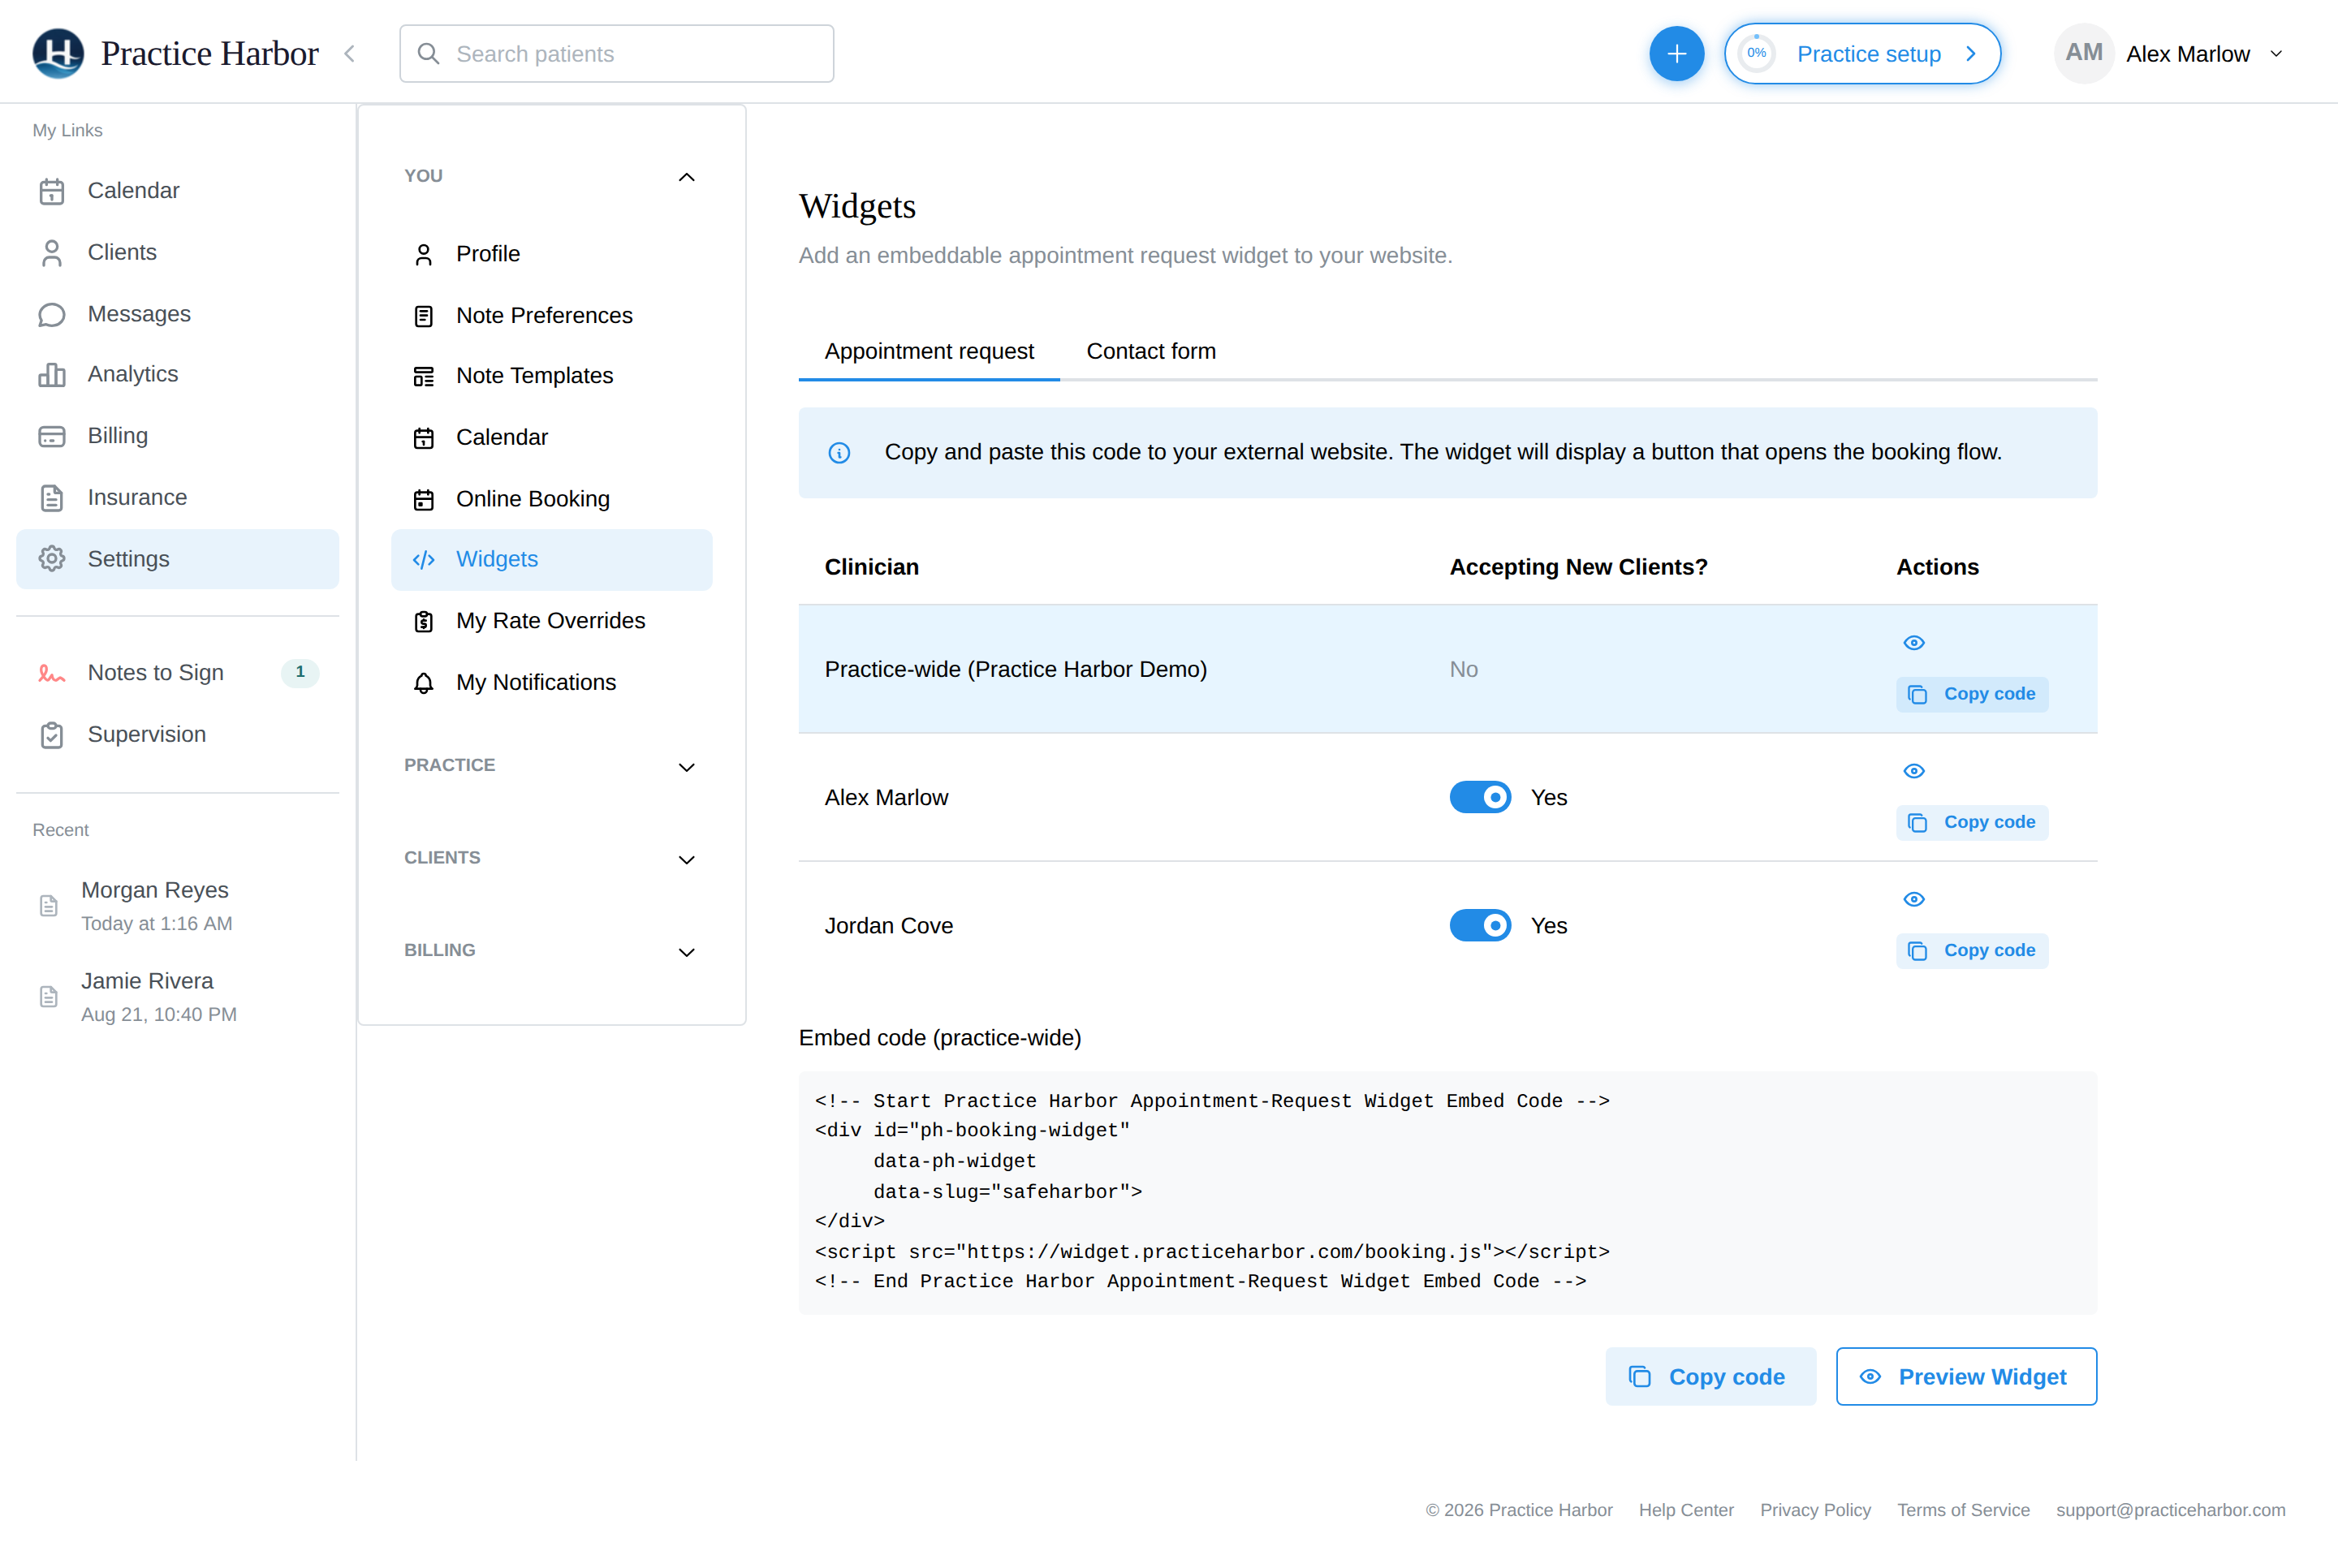Toggle Jordan Cove accepting new clients
2338x1568 pixels.
tap(1480, 926)
